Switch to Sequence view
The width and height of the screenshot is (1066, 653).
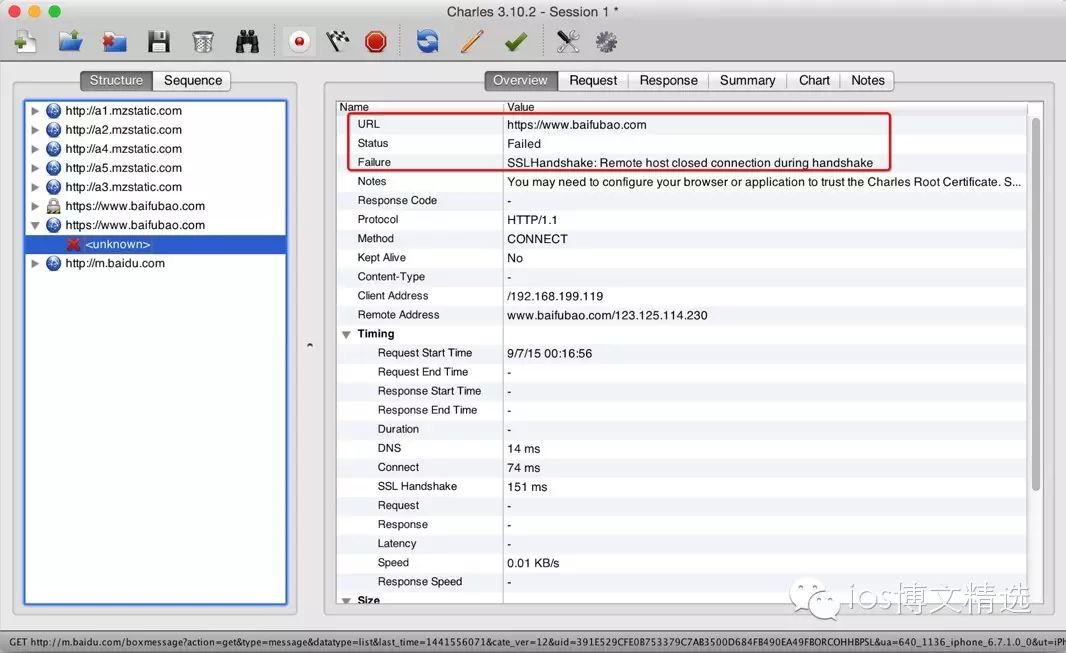(x=192, y=80)
